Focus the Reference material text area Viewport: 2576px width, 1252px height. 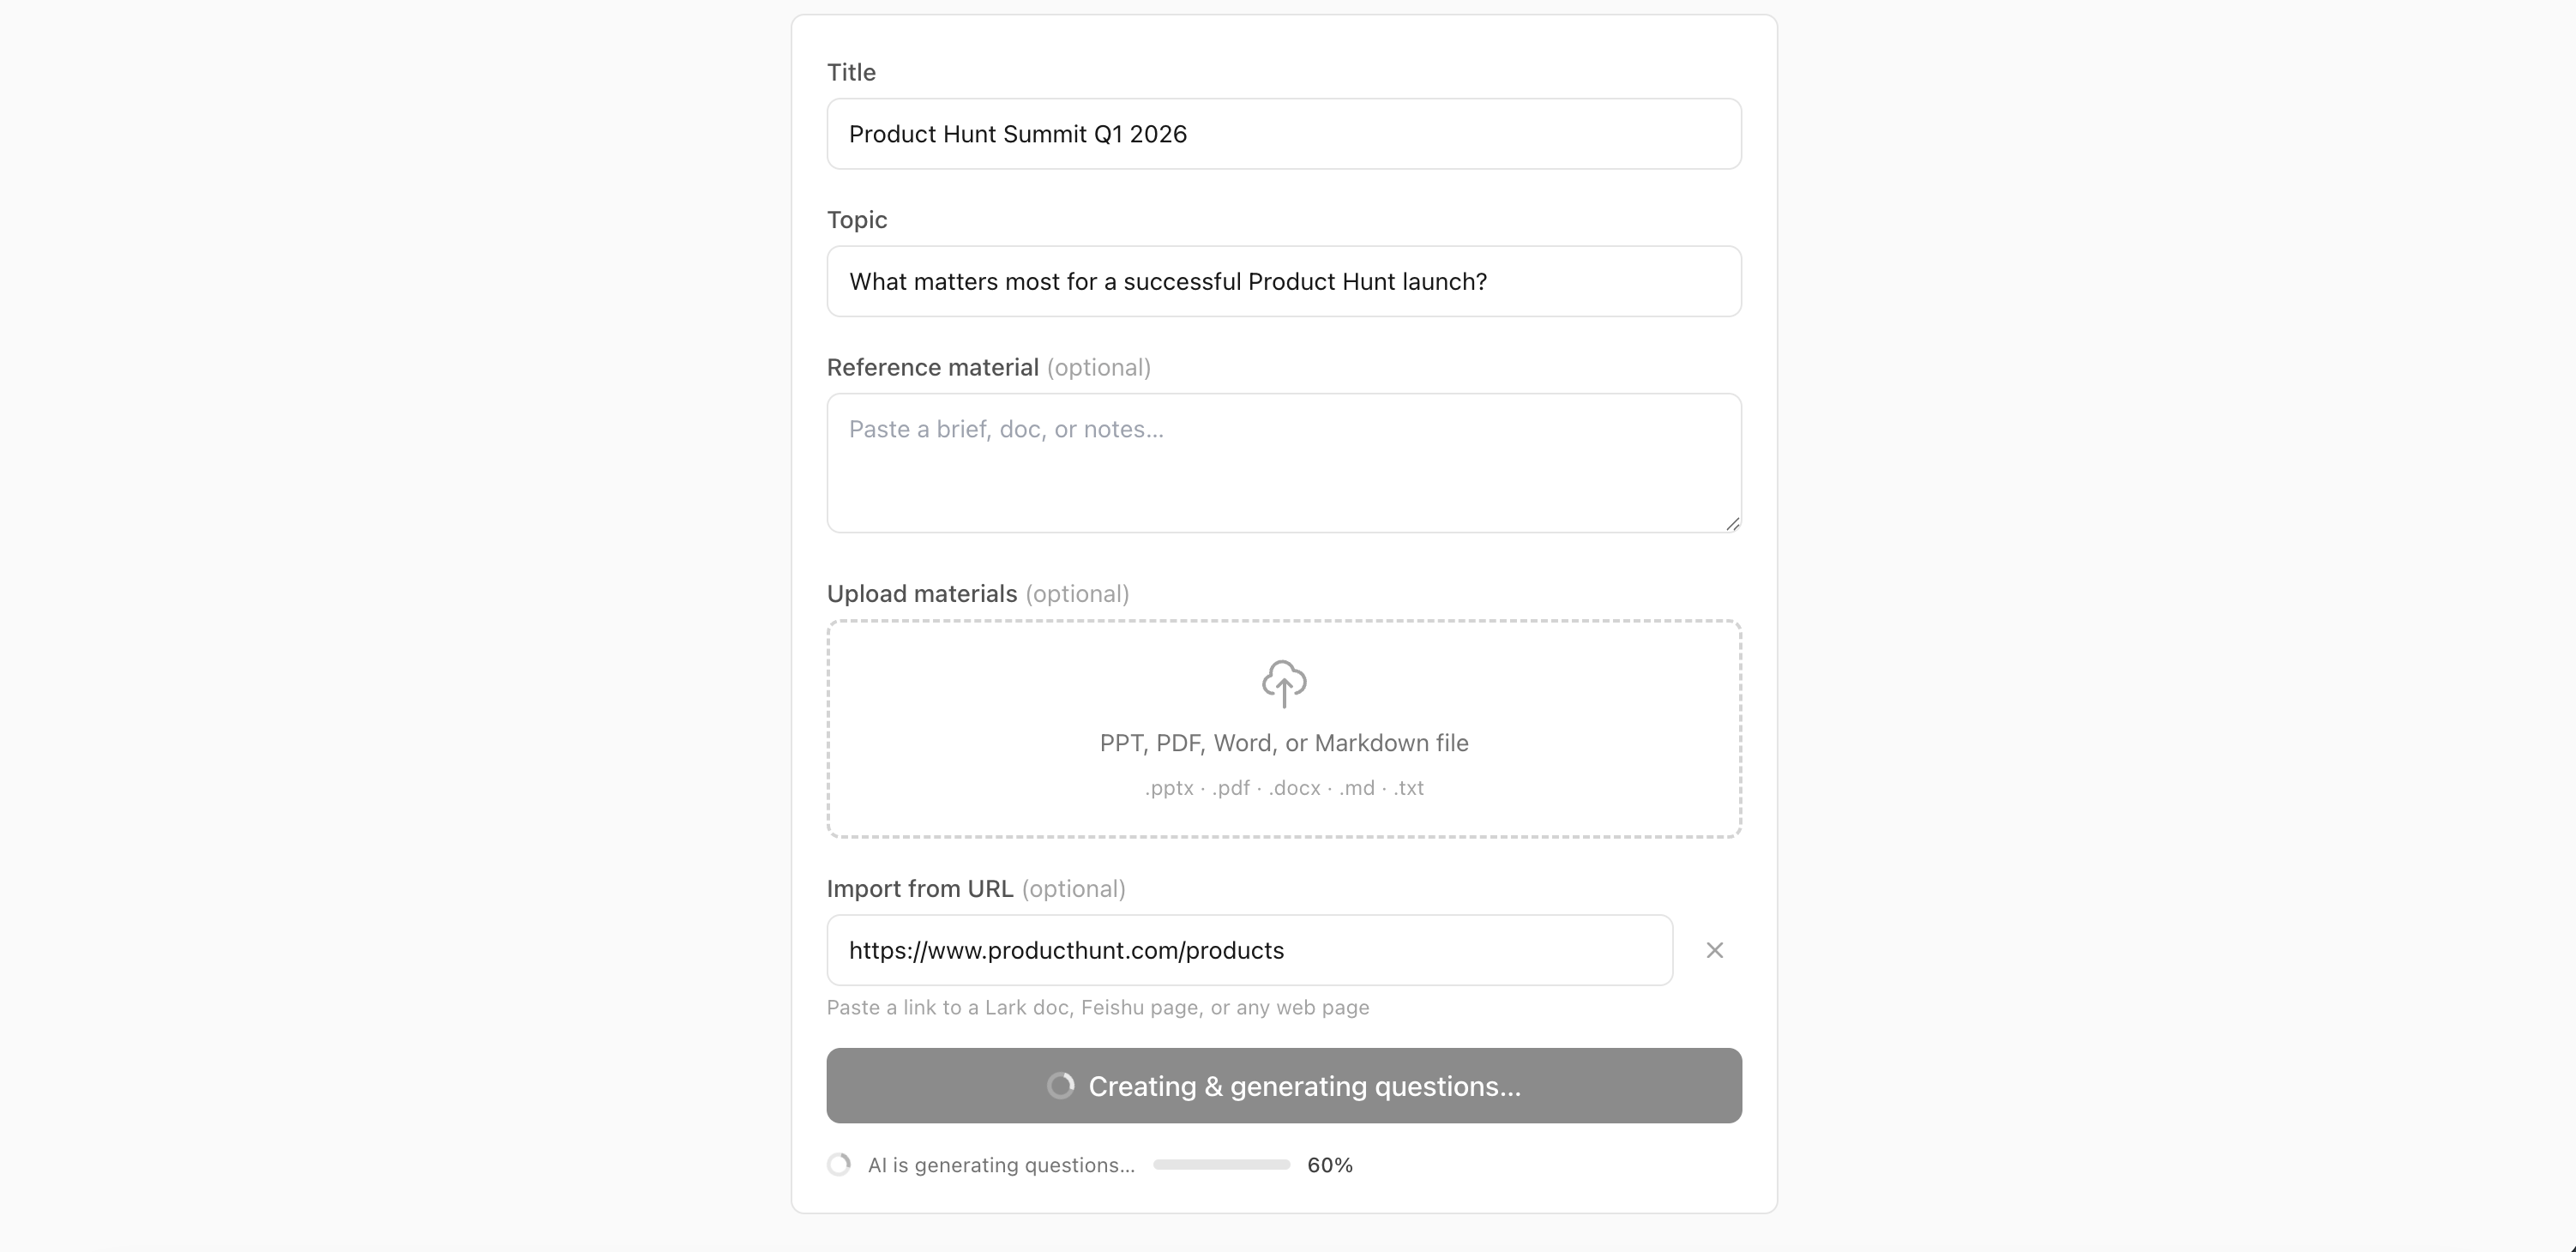[1284, 463]
